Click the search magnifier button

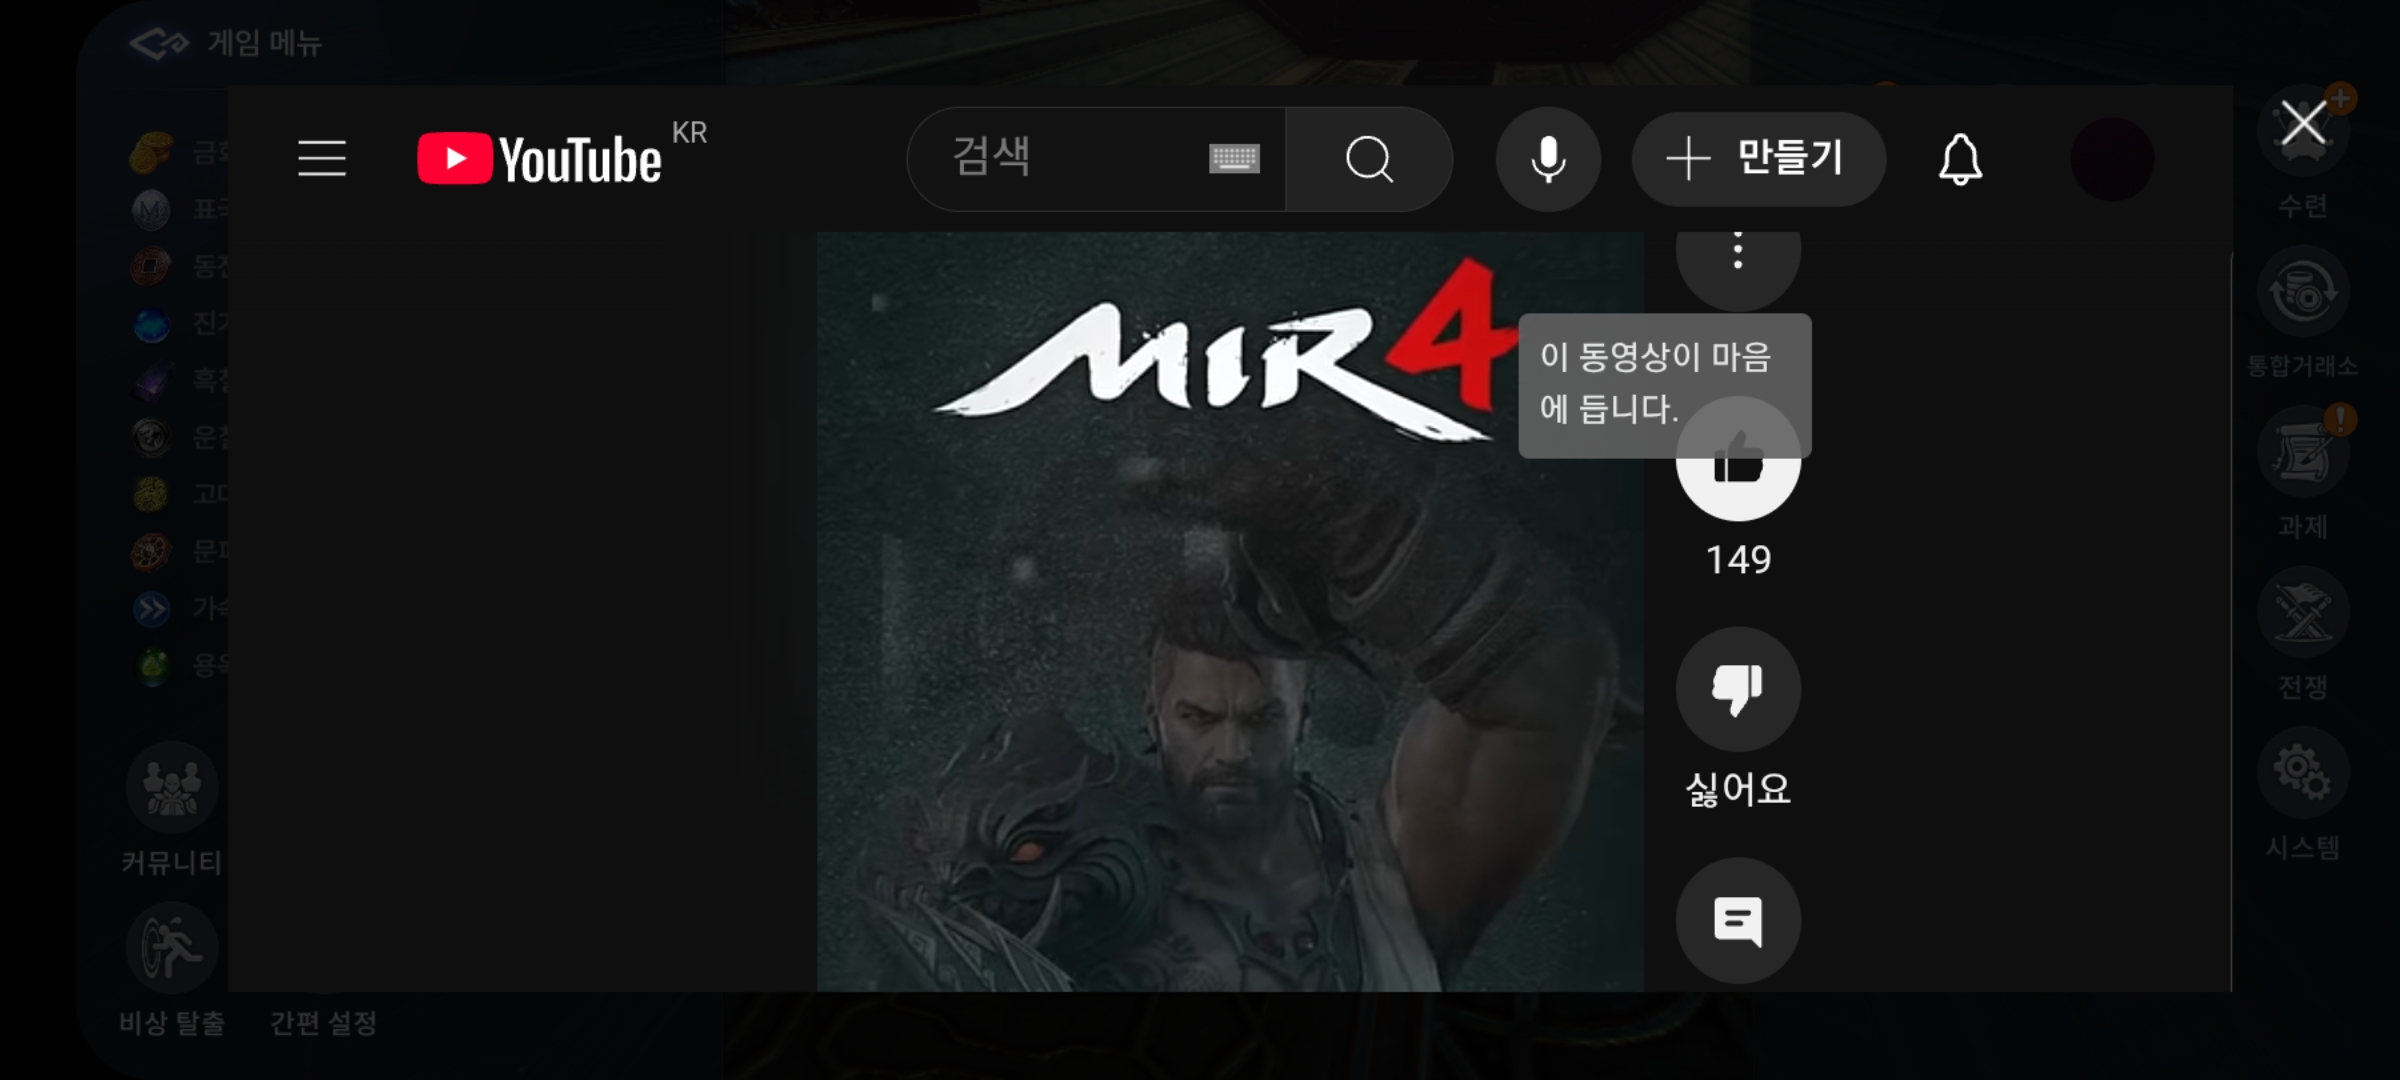[1368, 159]
